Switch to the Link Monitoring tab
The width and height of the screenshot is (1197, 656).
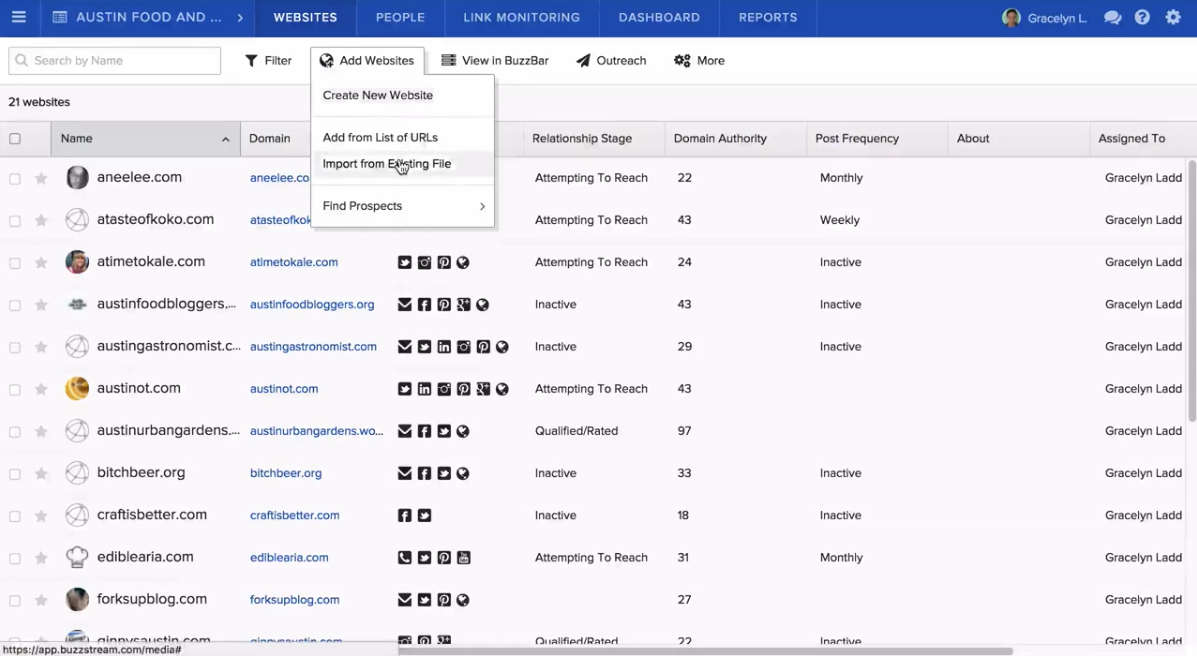tap(521, 18)
